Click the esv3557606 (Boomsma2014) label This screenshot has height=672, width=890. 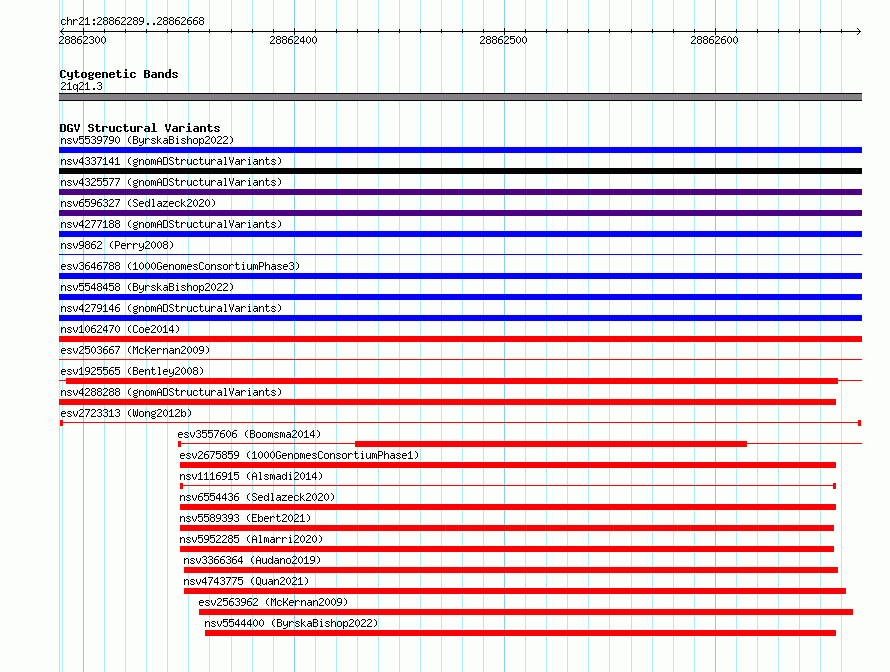click(x=249, y=434)
